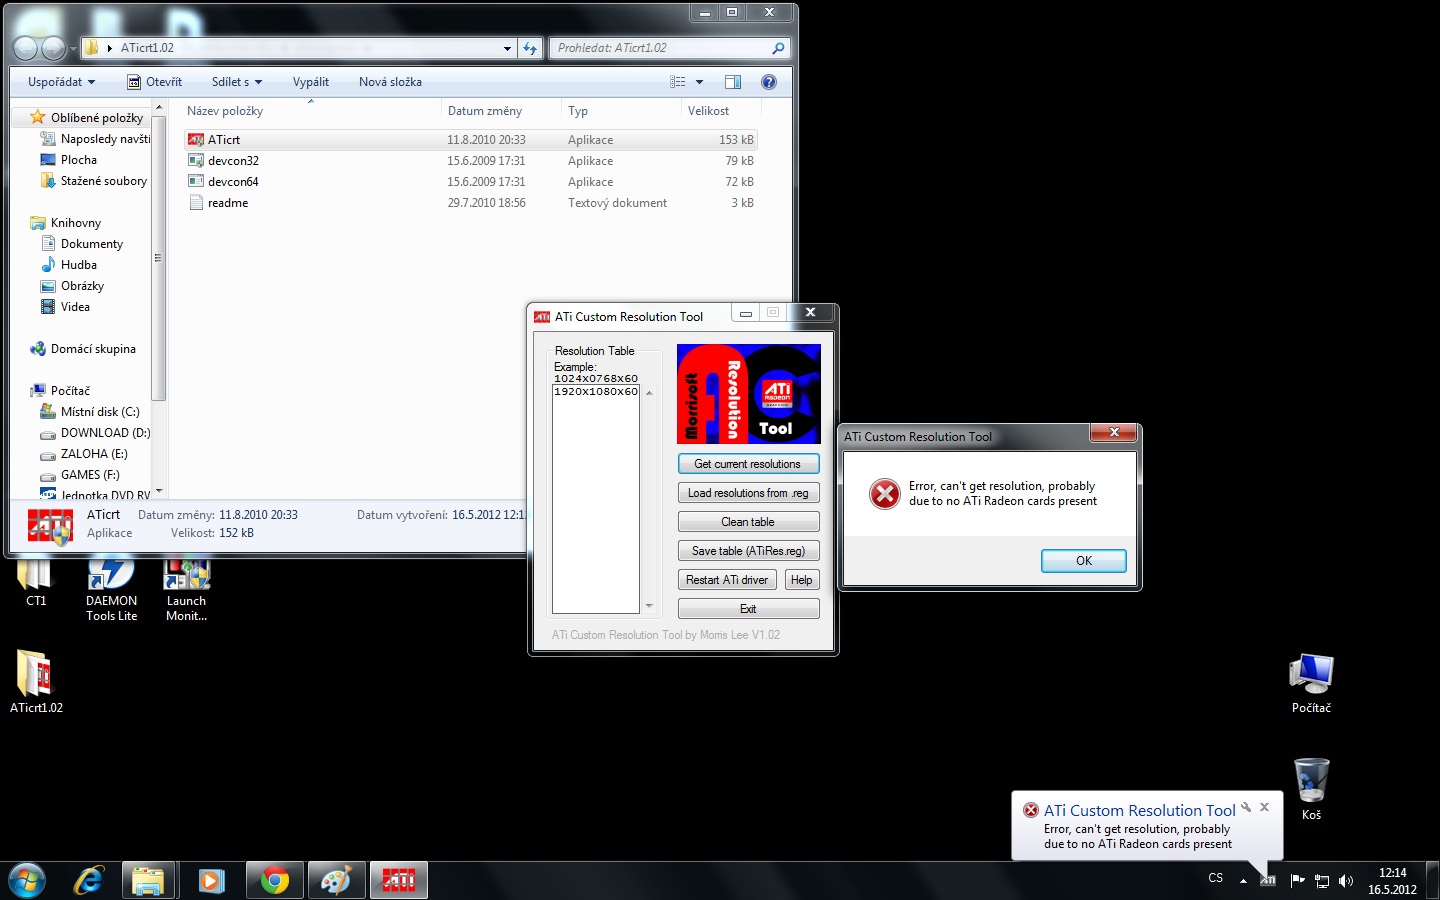Click the Clean table button

(748, 522)
